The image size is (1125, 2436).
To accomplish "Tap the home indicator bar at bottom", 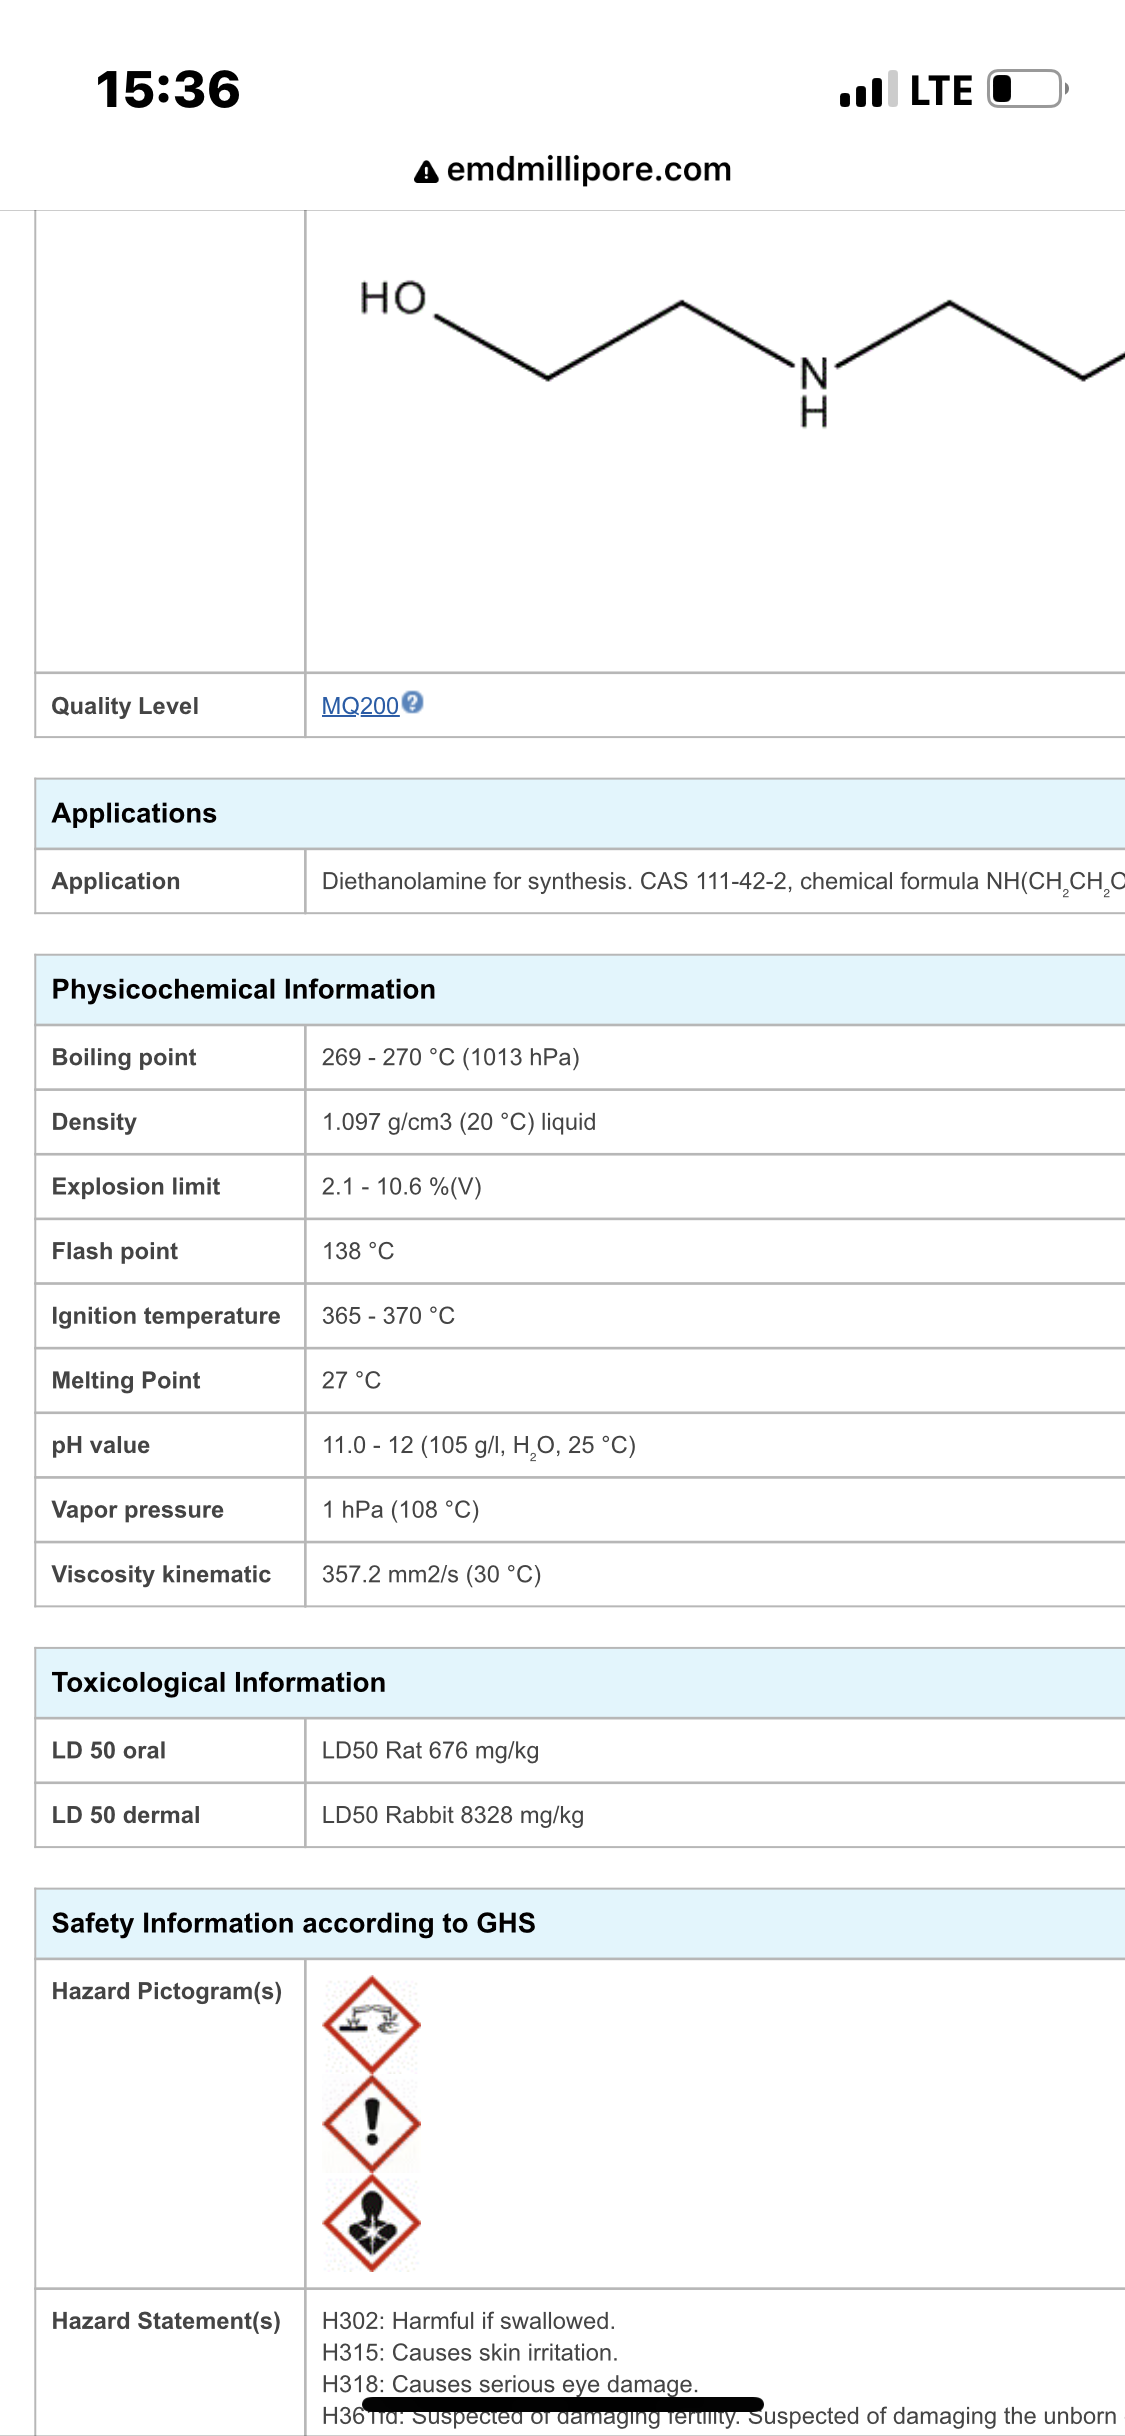I will pyautogui.click(x=563, y=2404).
